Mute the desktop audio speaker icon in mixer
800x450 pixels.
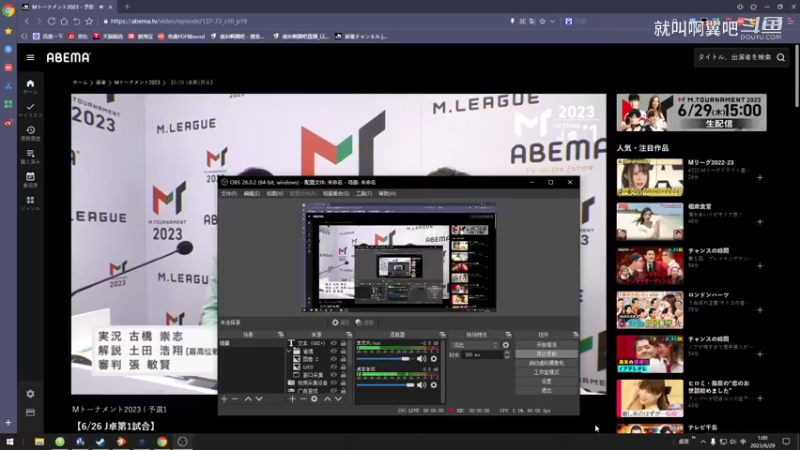[421, 385]
